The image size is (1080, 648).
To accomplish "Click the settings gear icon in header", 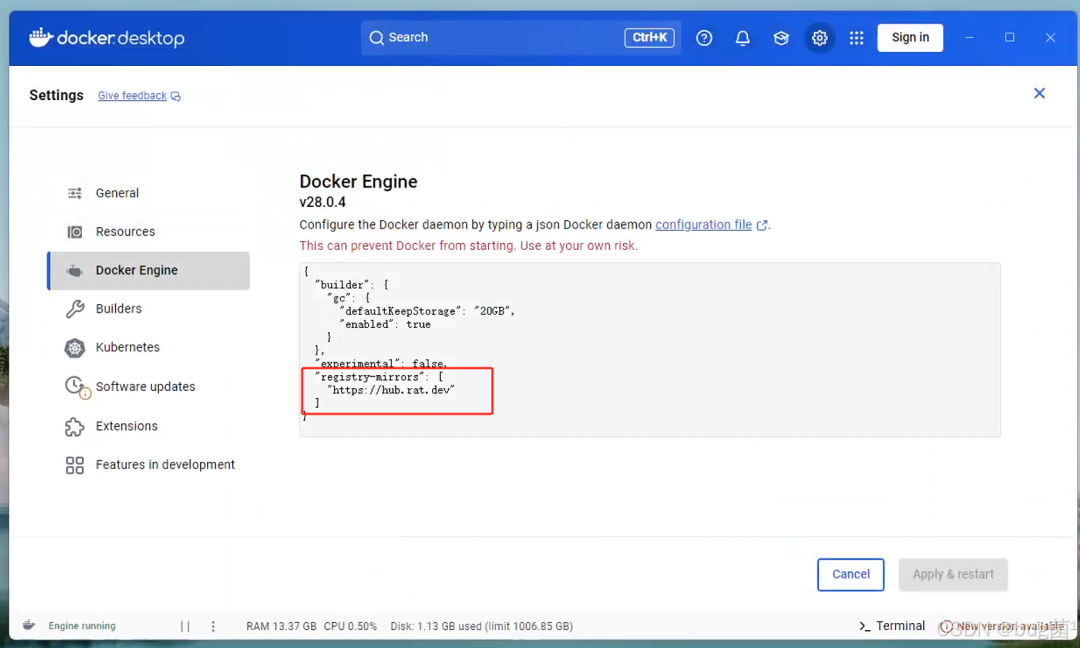I will tap(819, 38).
